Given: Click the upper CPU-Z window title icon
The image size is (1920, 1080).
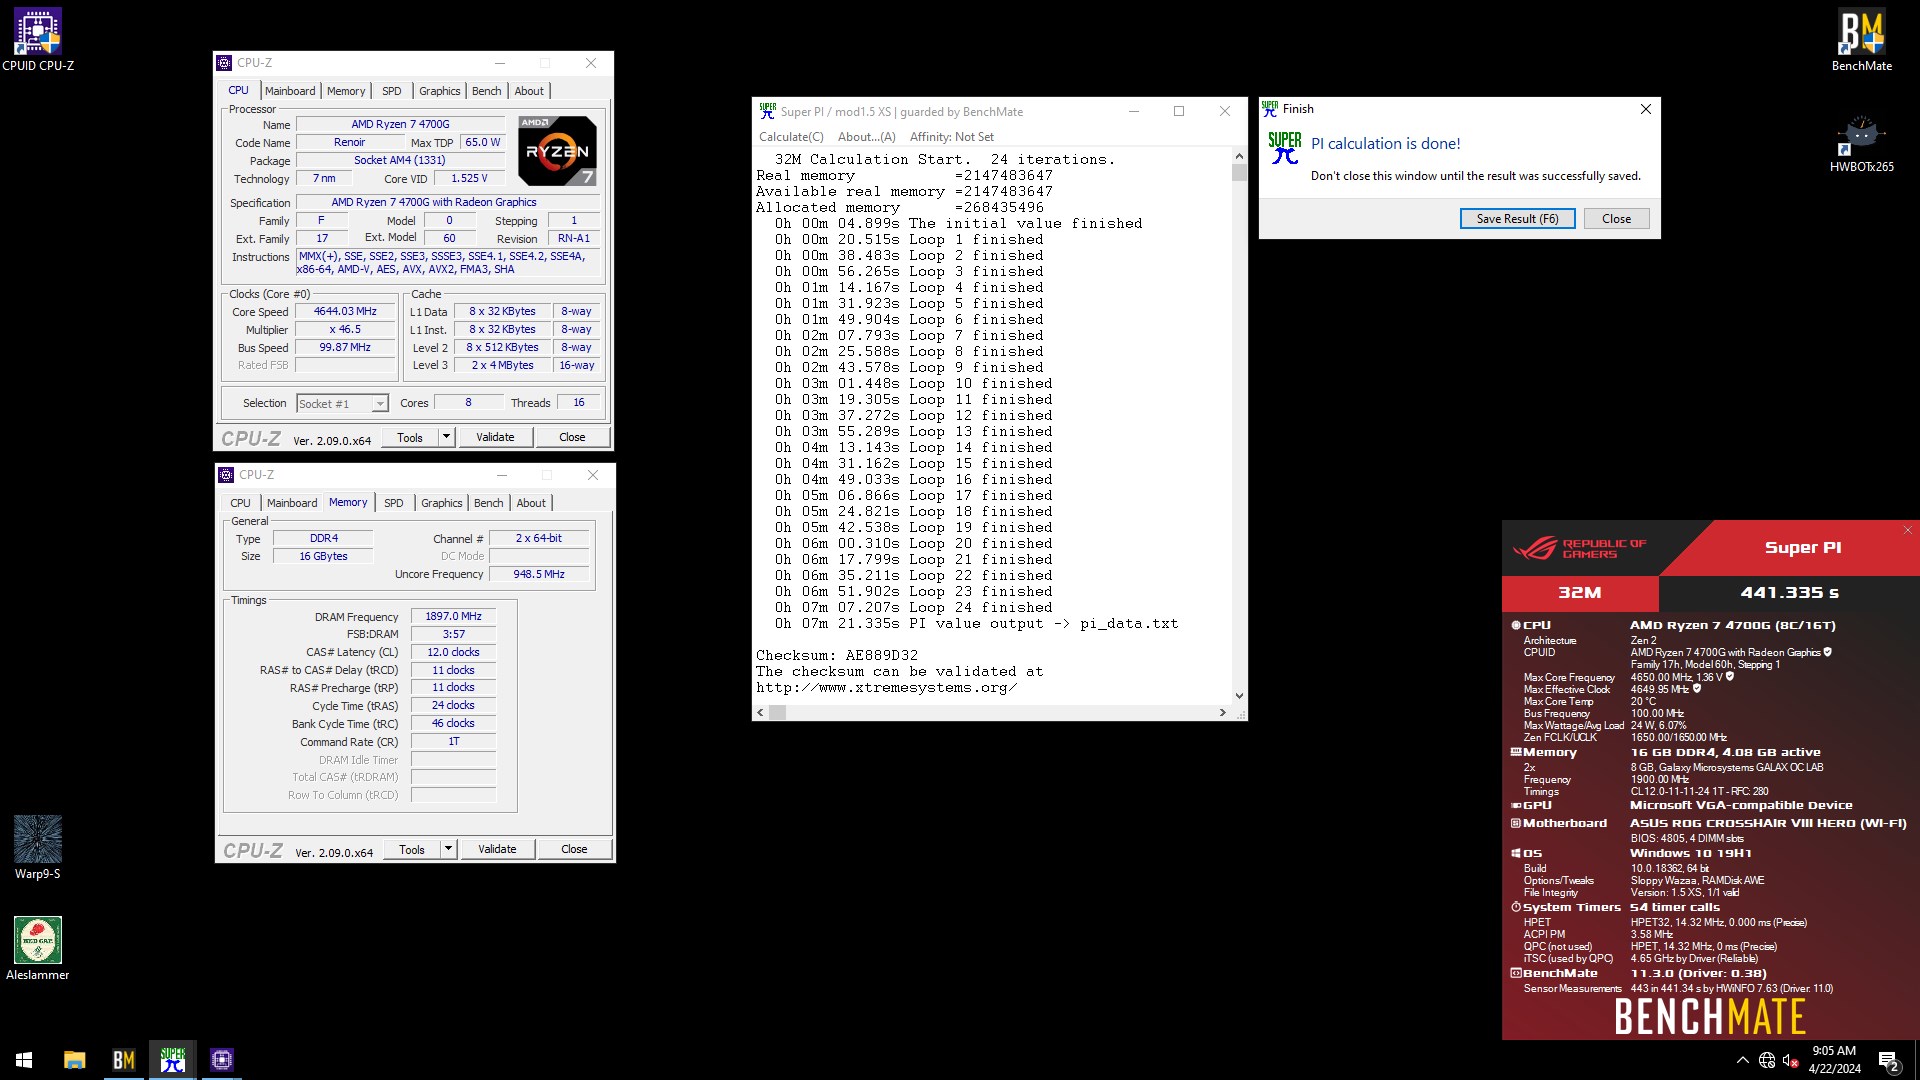Looking at the screenshot, I should pyautogui.click(x=225, y=63).
